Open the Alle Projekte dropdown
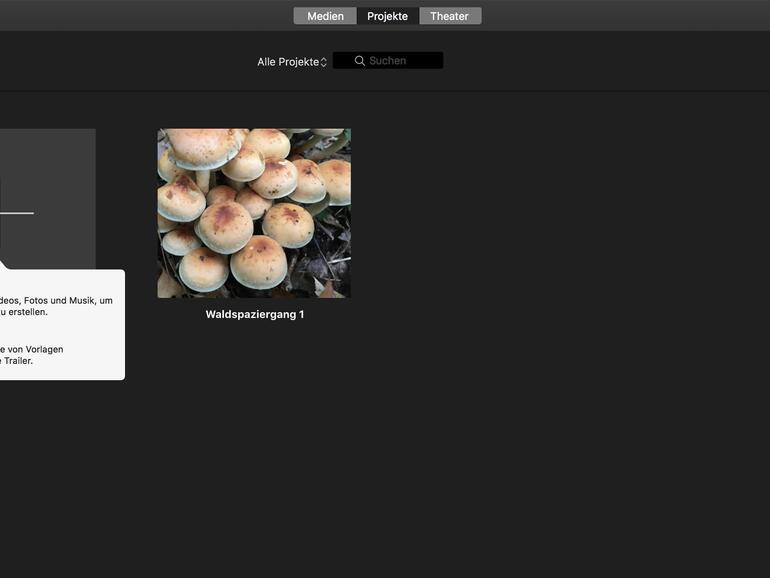770x578 pixels. [x=292, y=62]
